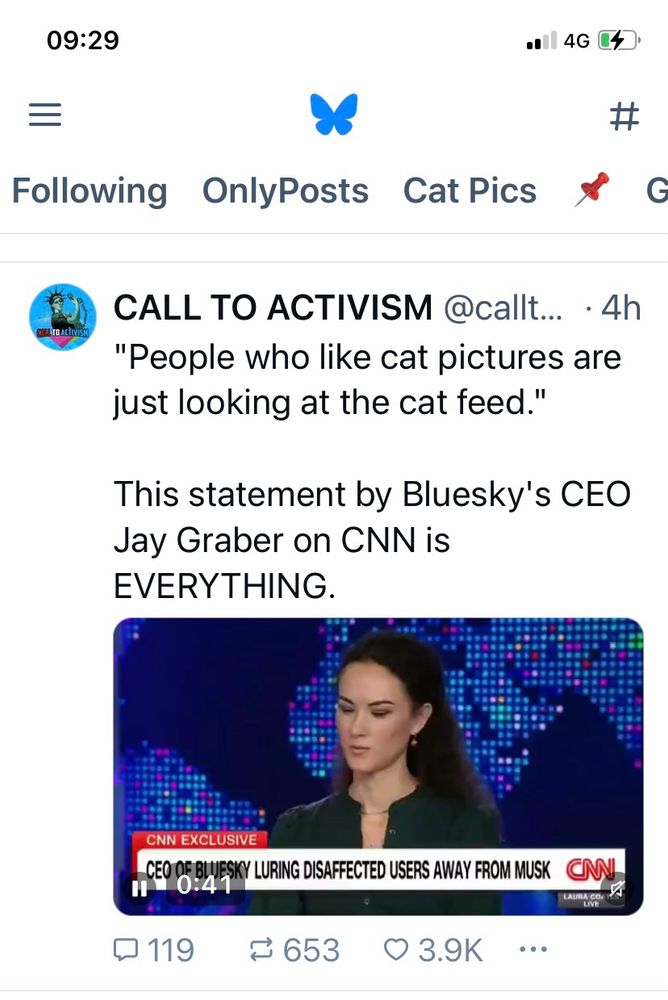Select the pinned feed pushpin tab

click(x=592, y=189)
